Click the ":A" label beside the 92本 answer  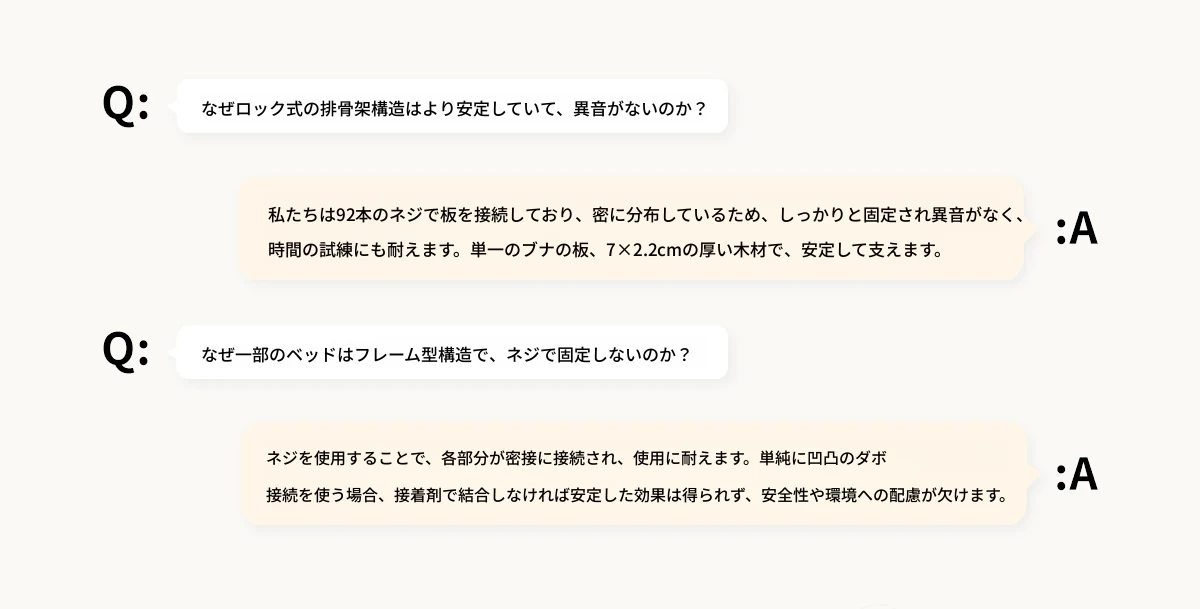(x=1077, y=230)
